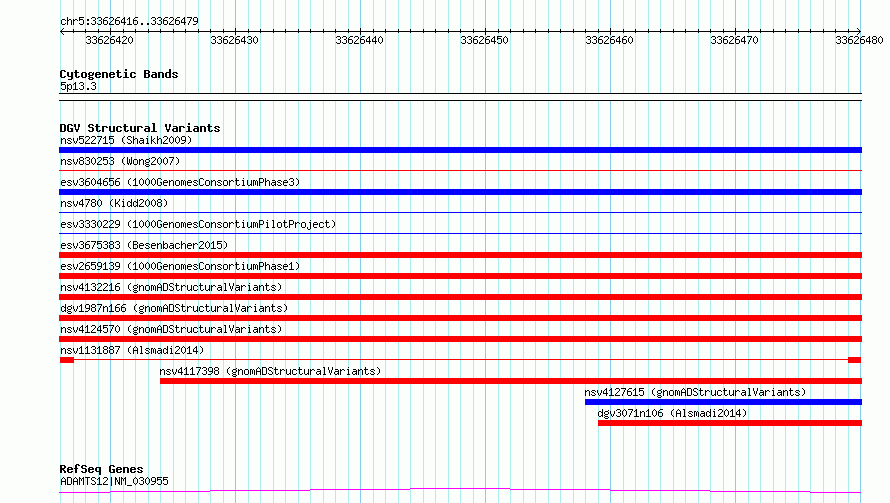Open variant label nsv4132216 (gnomADStructuralVariants)
The height and width of the screenshot is (503, 890).
pyautogui.click(x=171, y=287)
